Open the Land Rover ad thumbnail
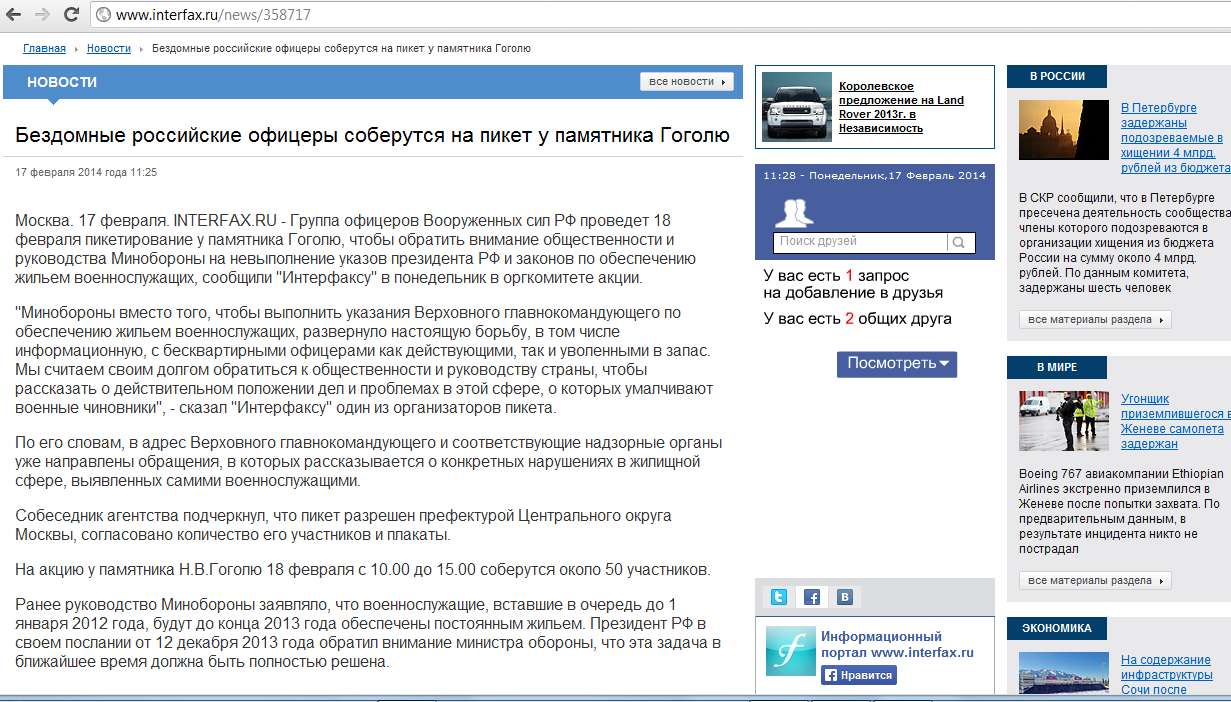 796,106
